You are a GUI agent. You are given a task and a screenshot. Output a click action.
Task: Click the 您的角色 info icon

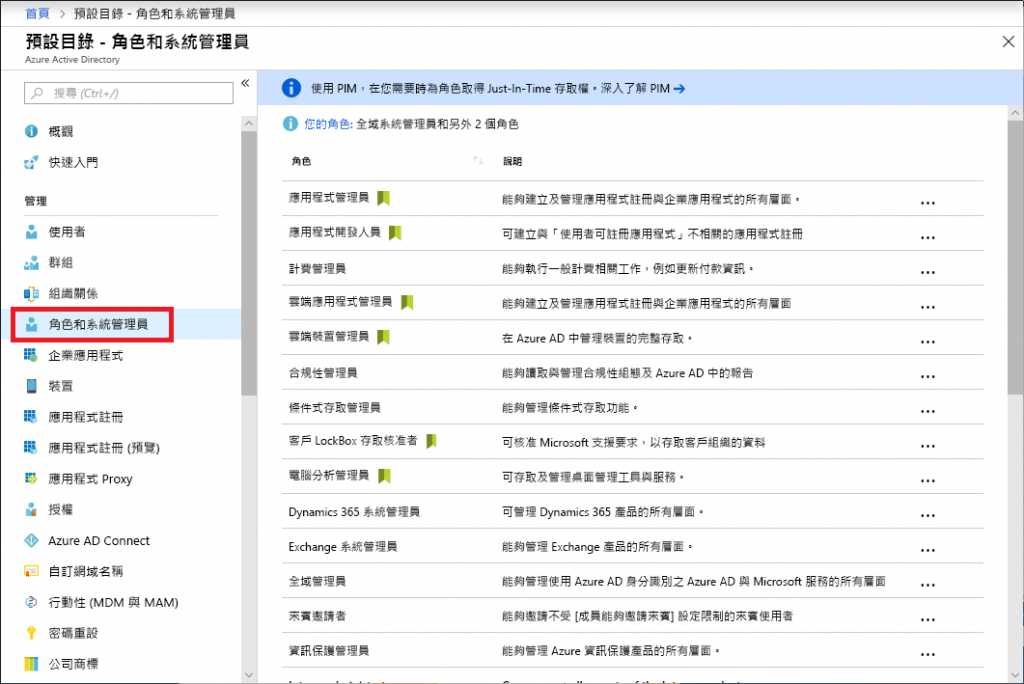click(x=291, y=123)
